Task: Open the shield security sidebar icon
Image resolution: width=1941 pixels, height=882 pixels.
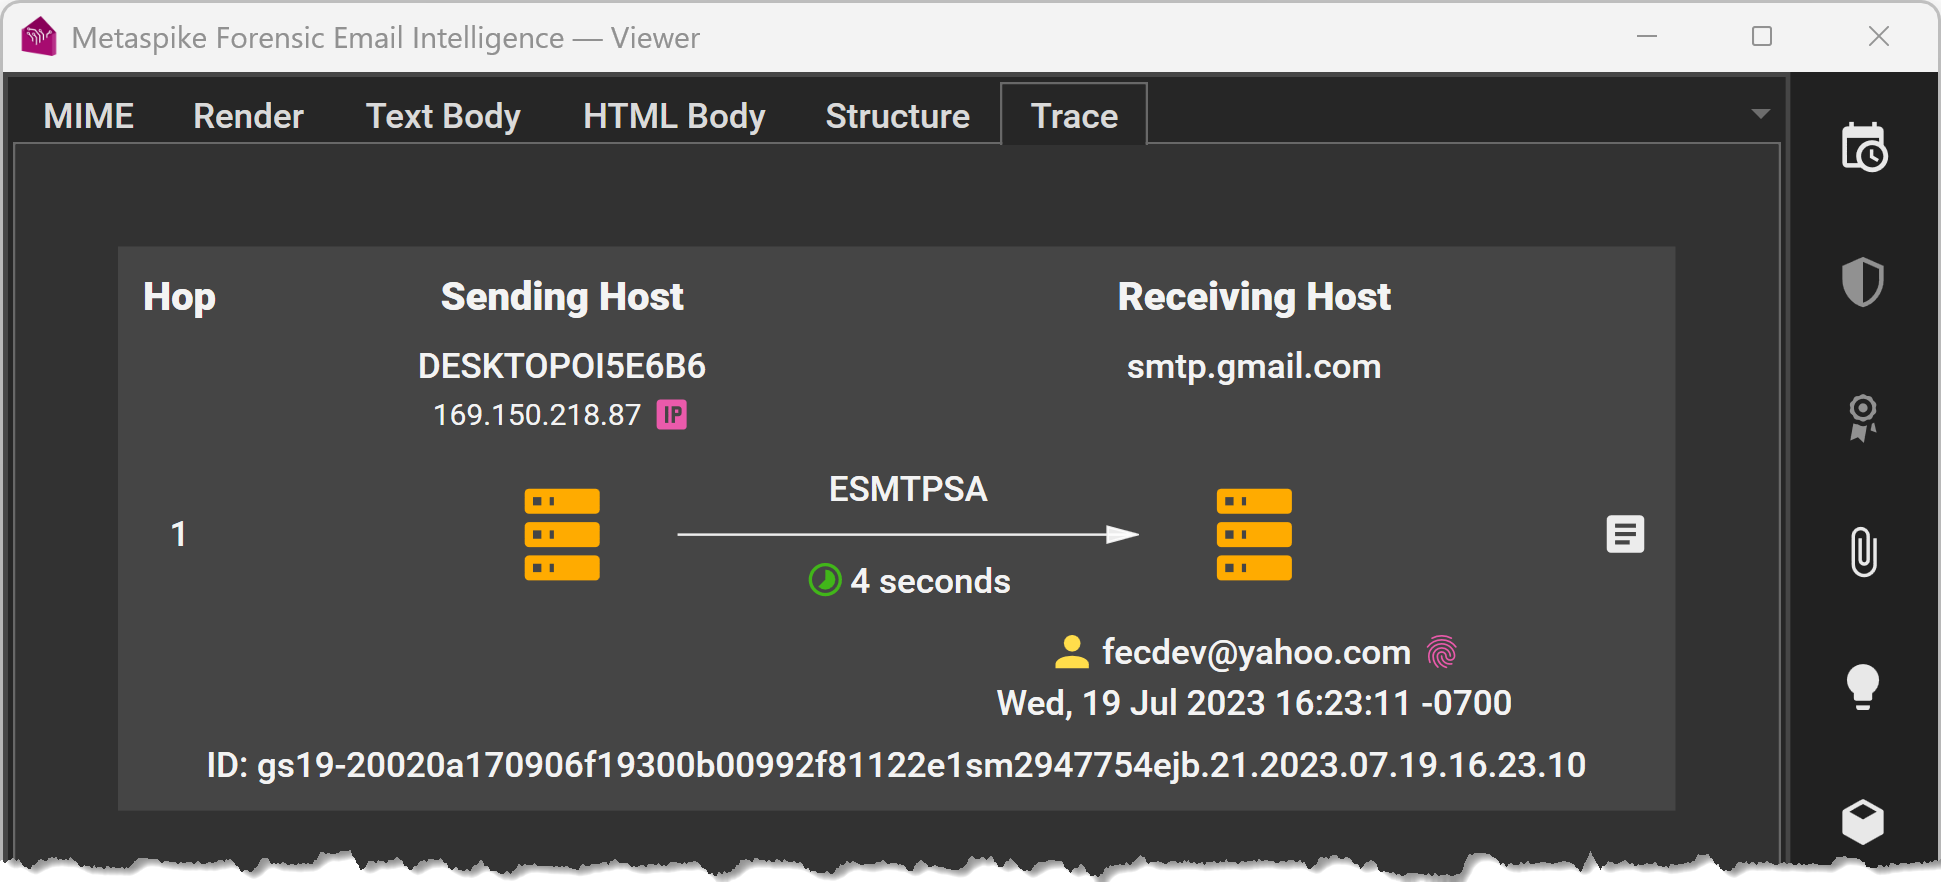Action: point(1863,282)
